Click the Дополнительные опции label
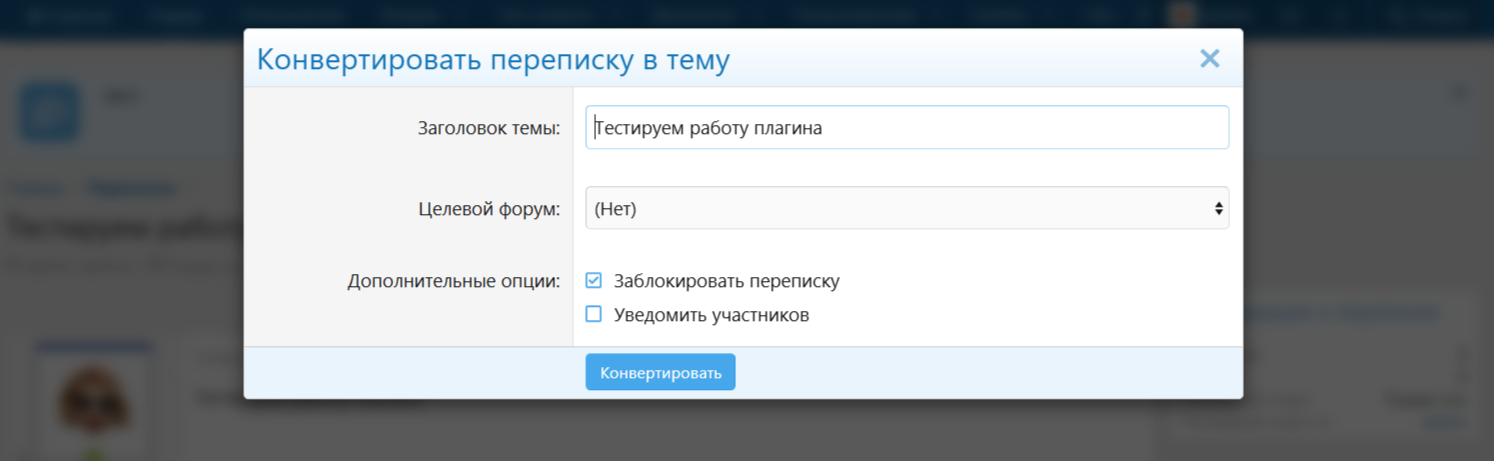The image size is (1494, 461). pyautogui.click(x=453, y=281)
